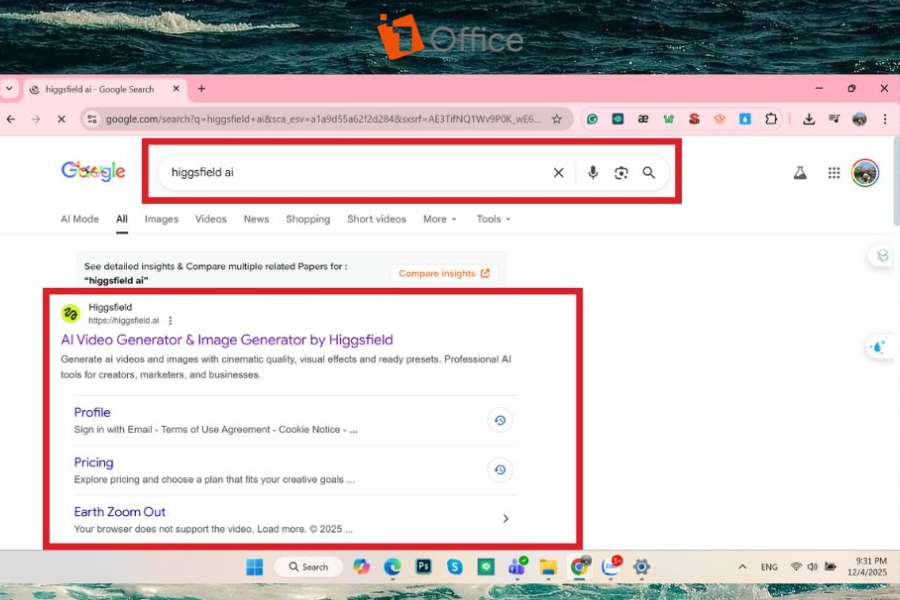Open the Grammarly extension icon

(x=592, y=119)
